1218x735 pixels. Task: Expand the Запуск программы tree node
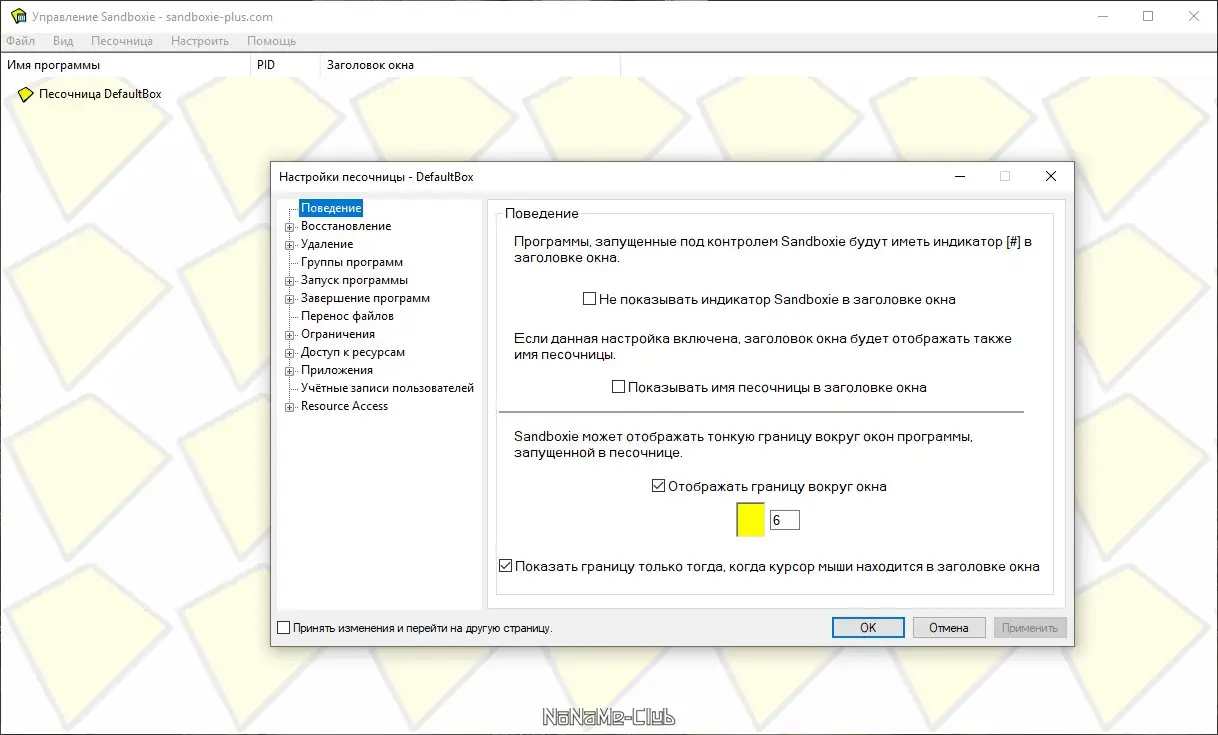(x=290, y=281)
